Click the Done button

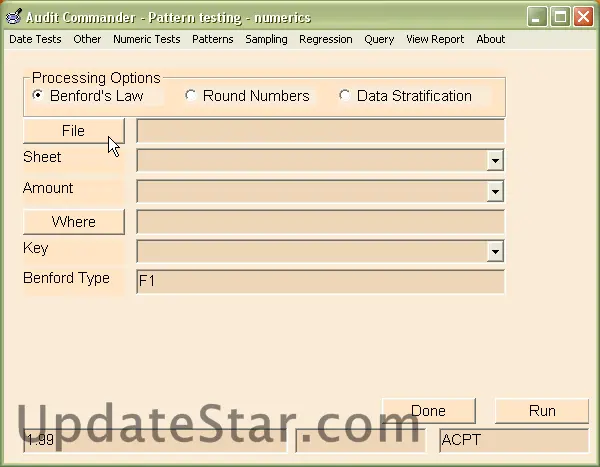429,411
